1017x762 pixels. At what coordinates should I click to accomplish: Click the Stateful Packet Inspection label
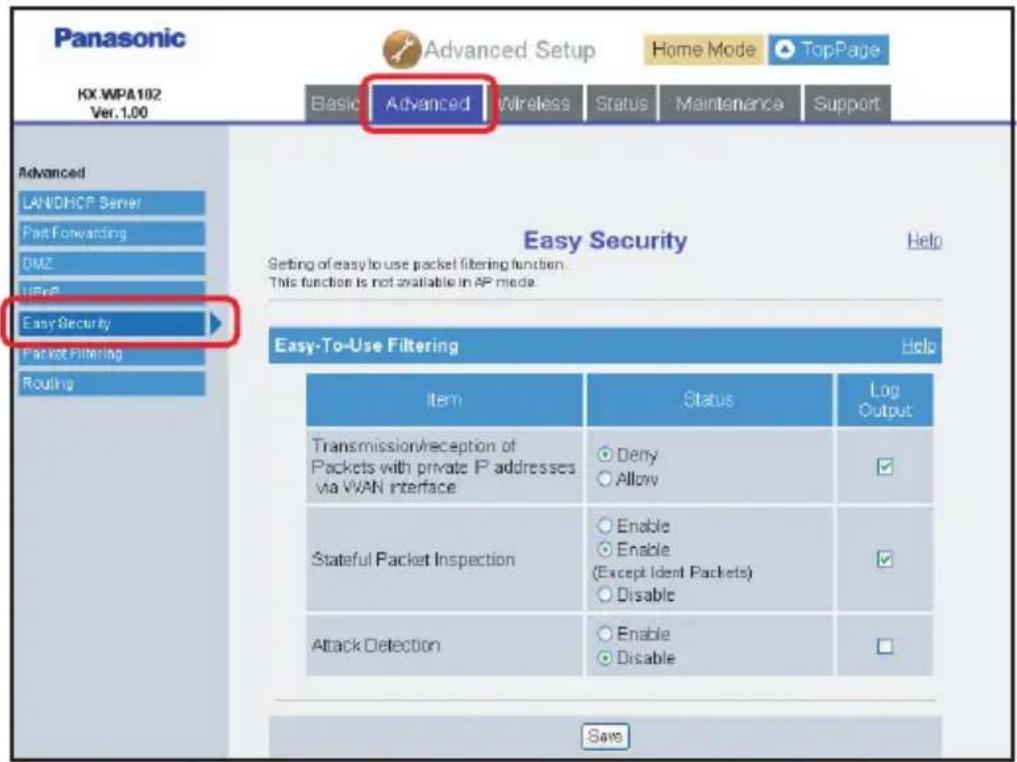point(413,559)
